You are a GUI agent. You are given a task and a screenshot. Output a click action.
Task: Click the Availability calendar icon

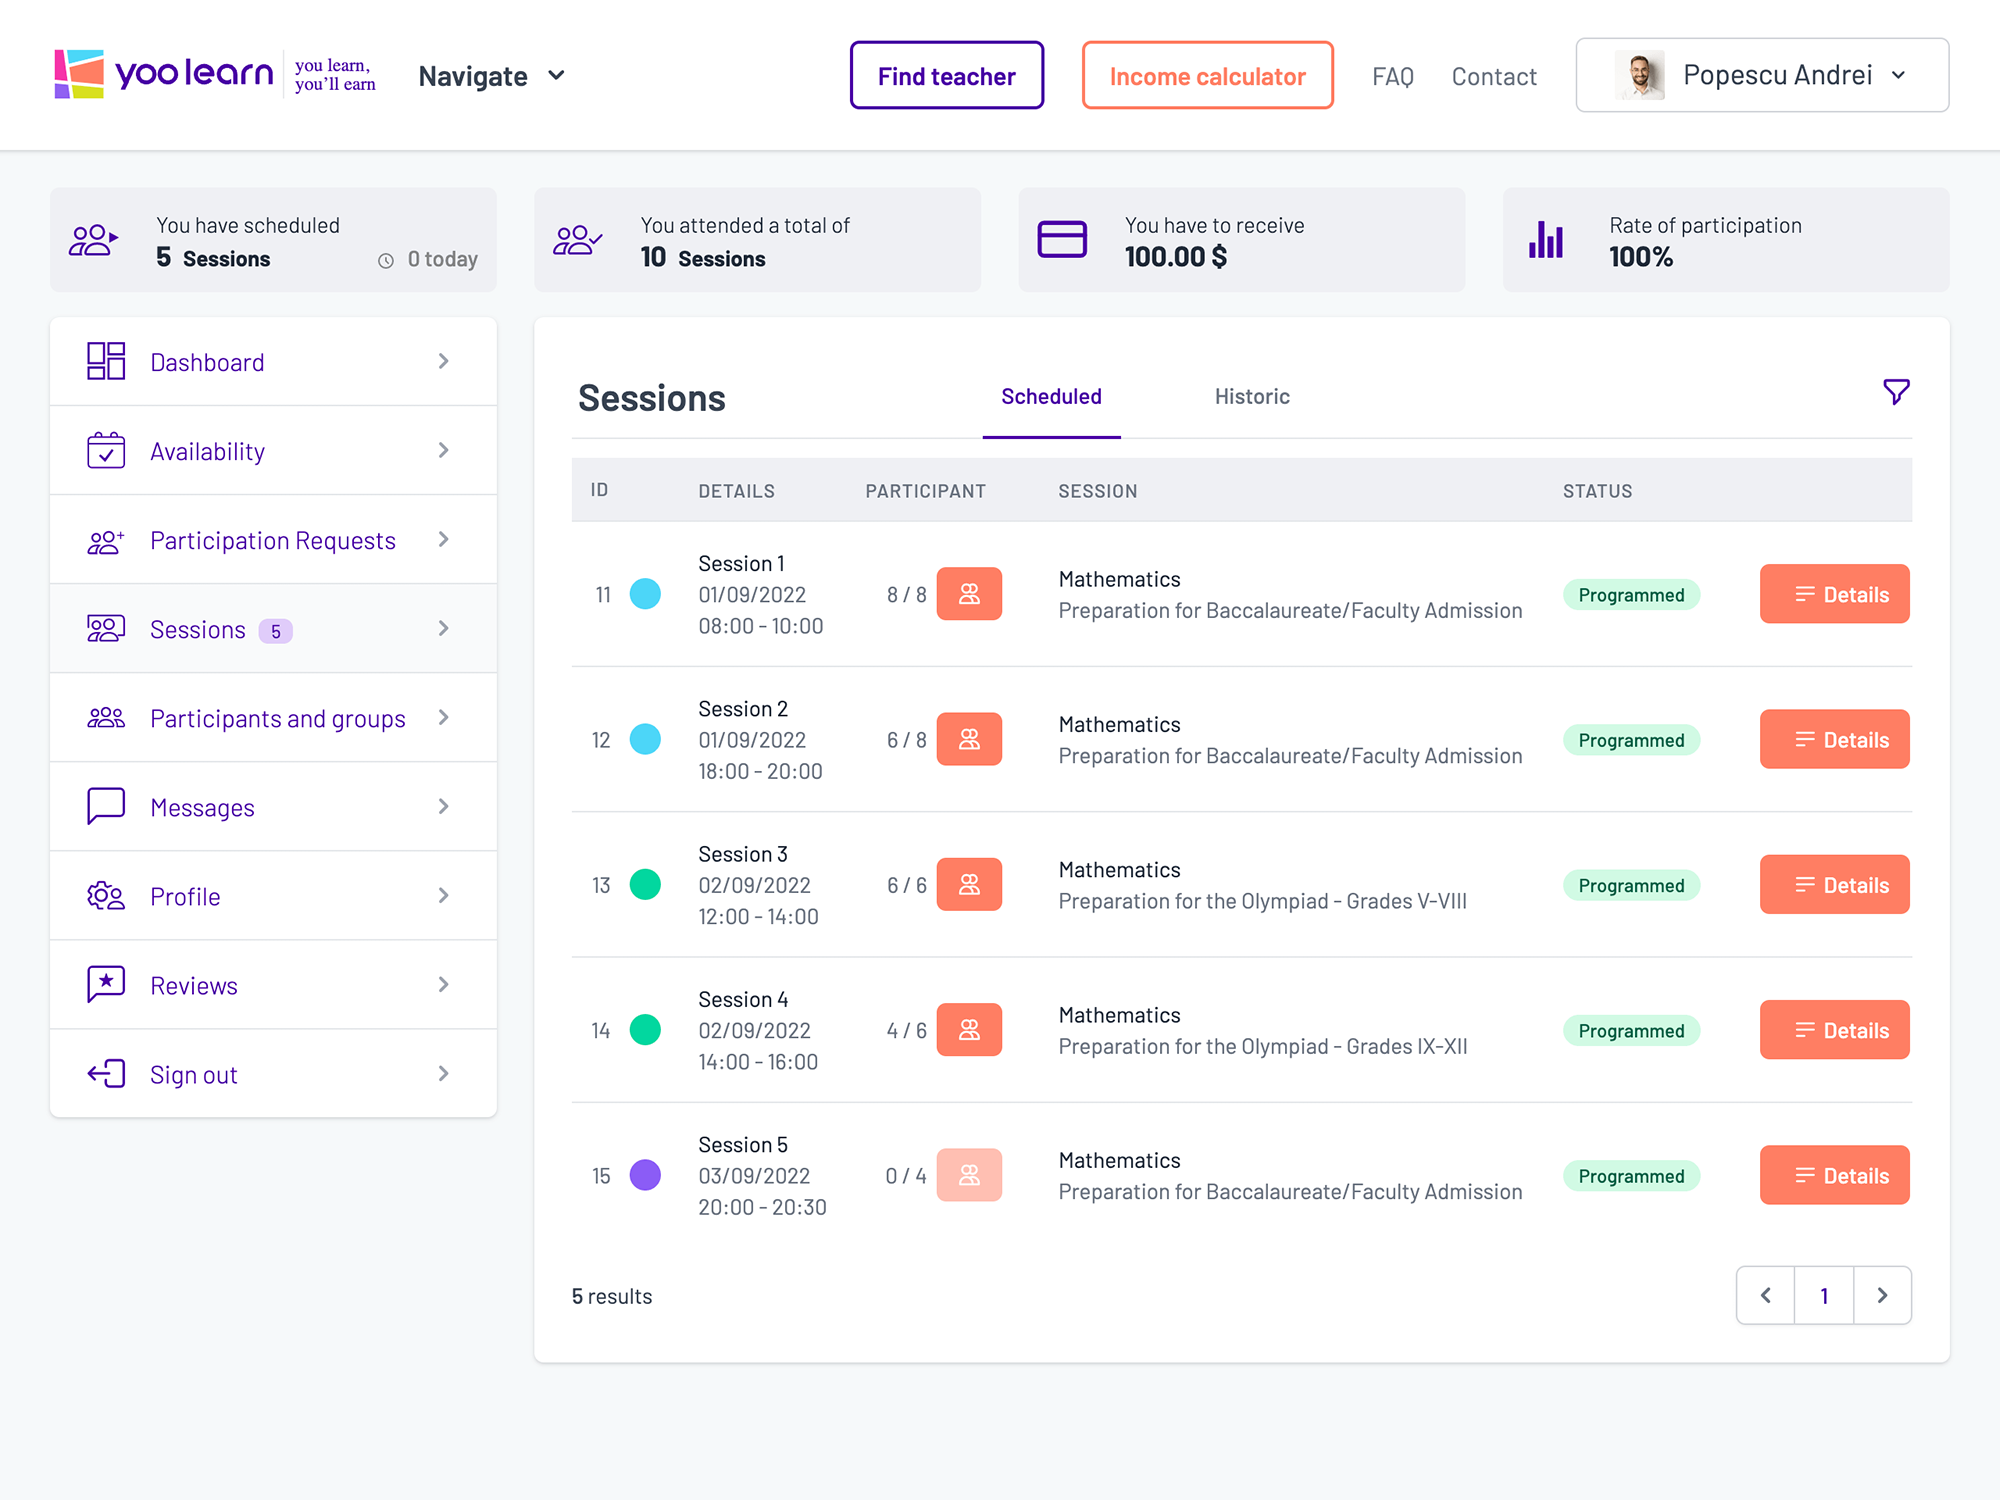click(106, 451)
